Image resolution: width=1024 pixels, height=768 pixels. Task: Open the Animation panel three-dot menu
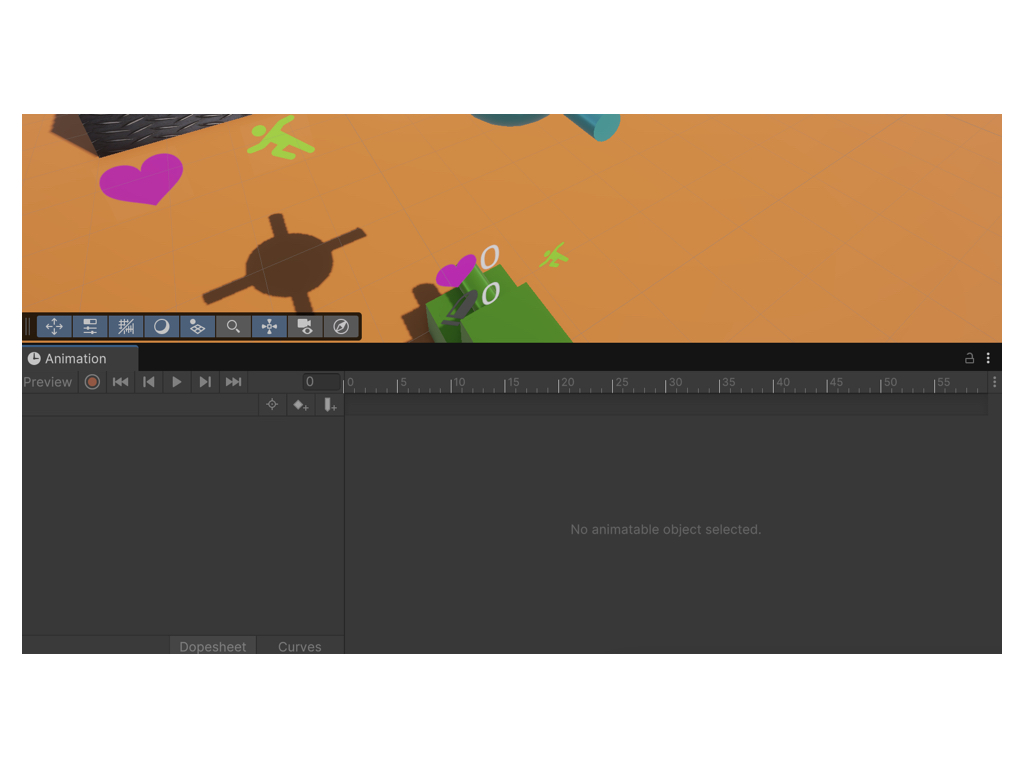coord(988,358)
